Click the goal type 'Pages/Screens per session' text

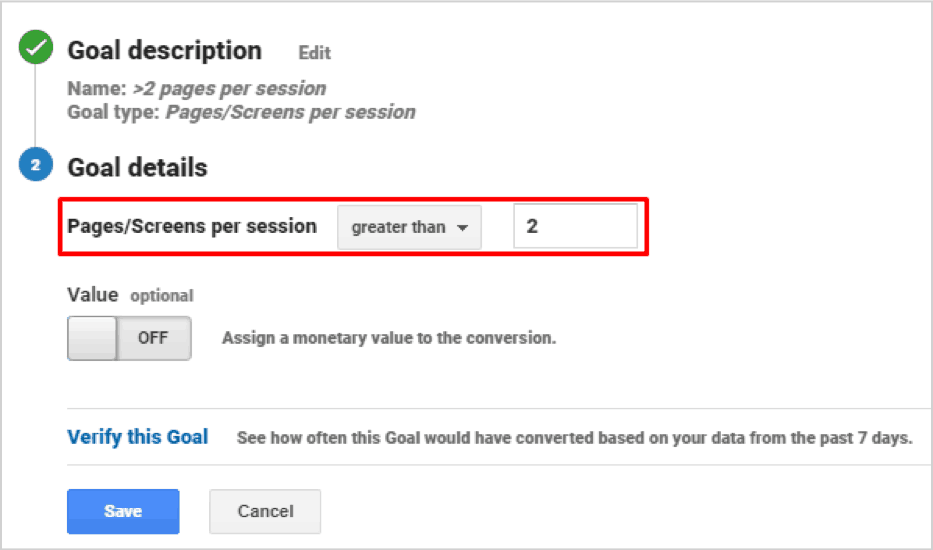tap(290, 112)
